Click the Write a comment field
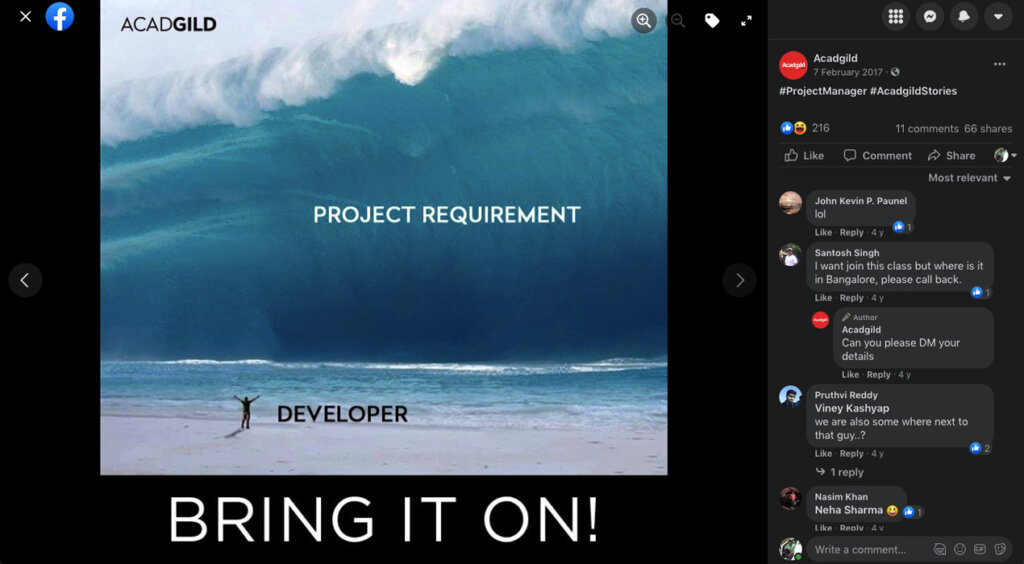 [865, 549]
